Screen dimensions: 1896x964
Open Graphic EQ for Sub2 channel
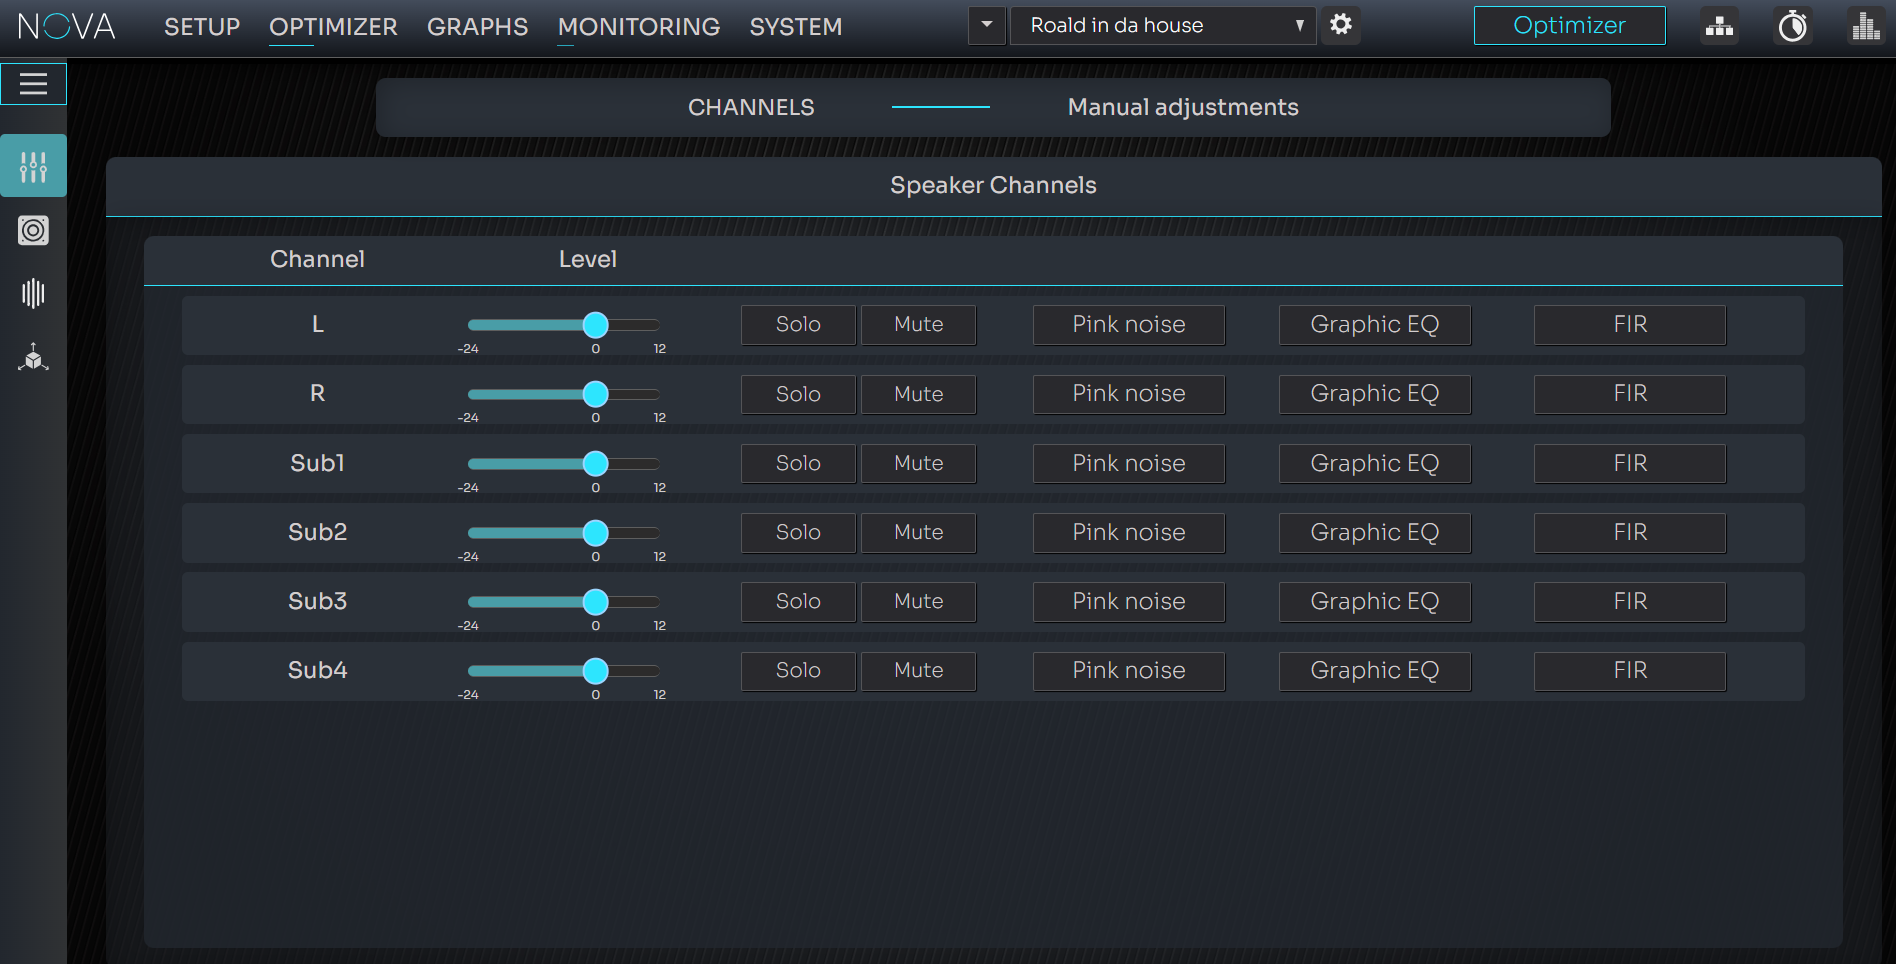tap(1375, 533)
